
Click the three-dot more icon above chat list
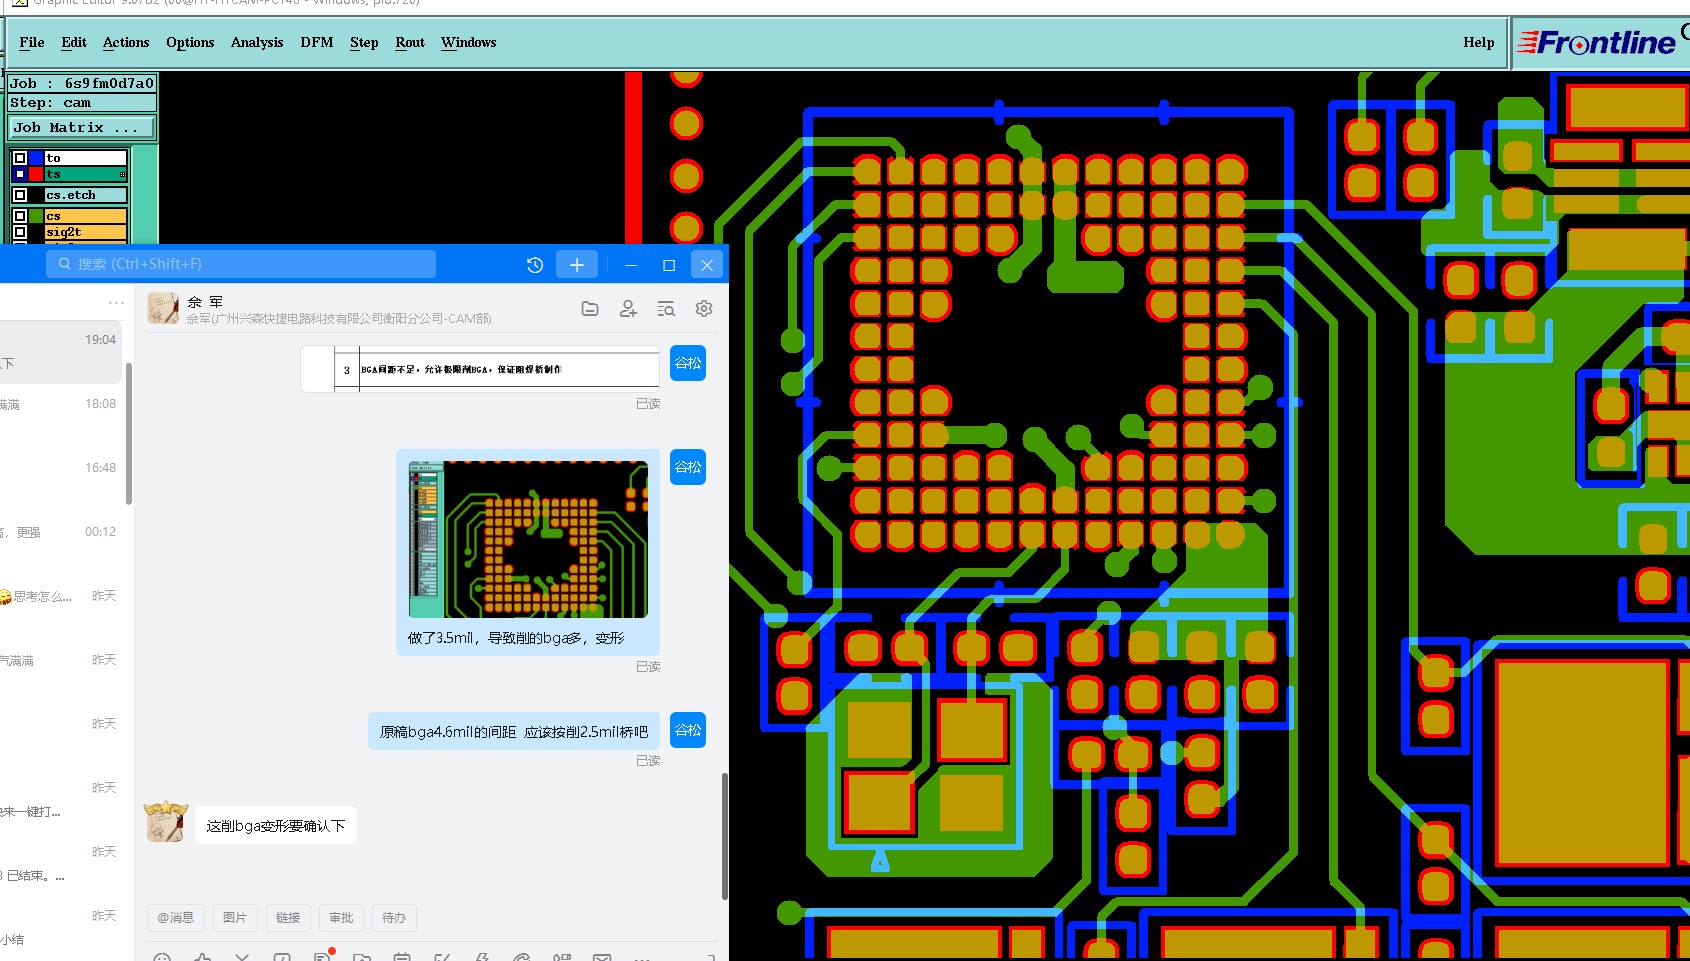click(x=116, y=302)
